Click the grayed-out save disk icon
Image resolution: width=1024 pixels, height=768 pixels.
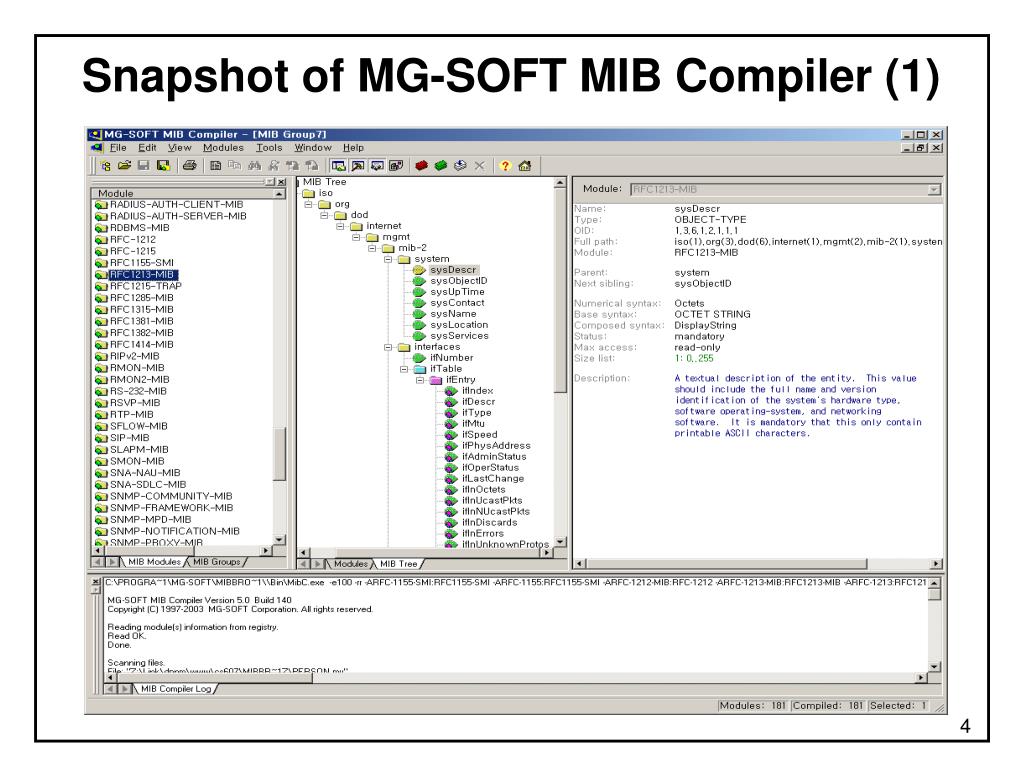pos(144,166)
